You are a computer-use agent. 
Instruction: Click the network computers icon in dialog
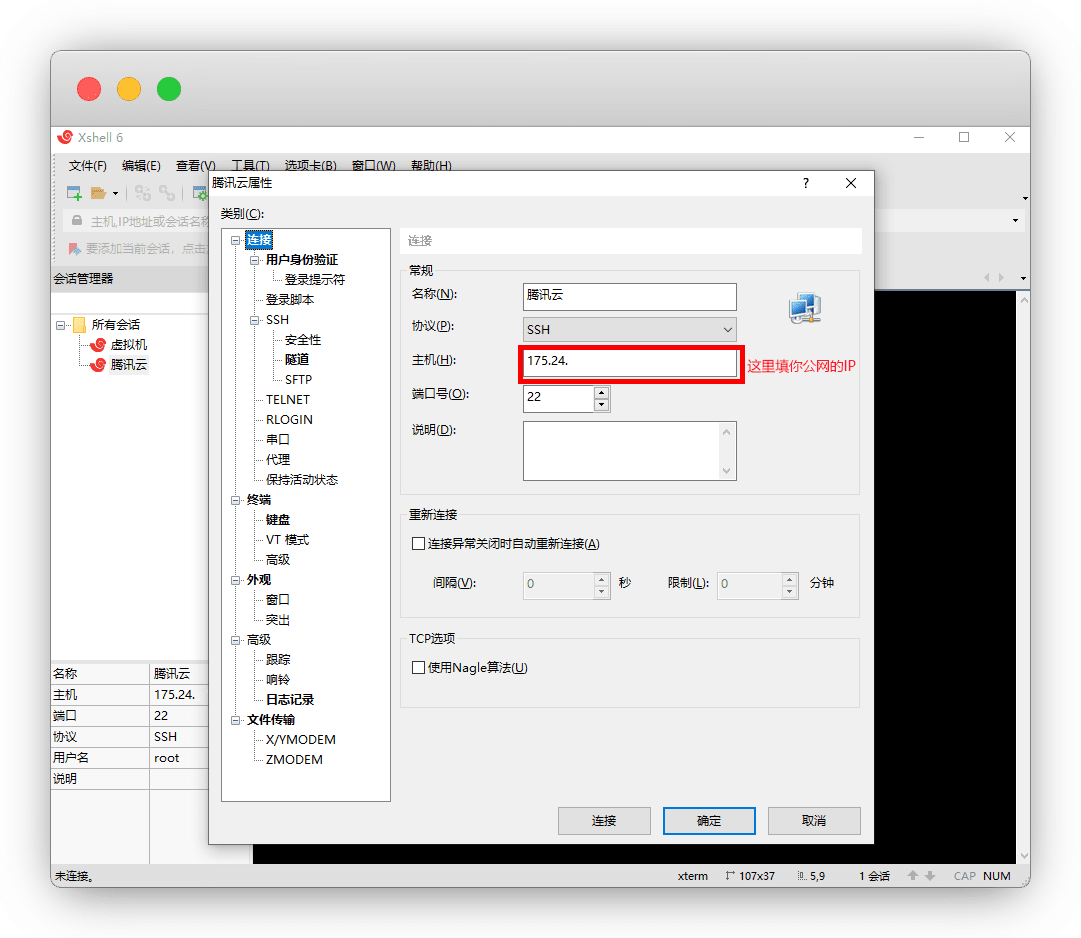[x=804, y=310]
